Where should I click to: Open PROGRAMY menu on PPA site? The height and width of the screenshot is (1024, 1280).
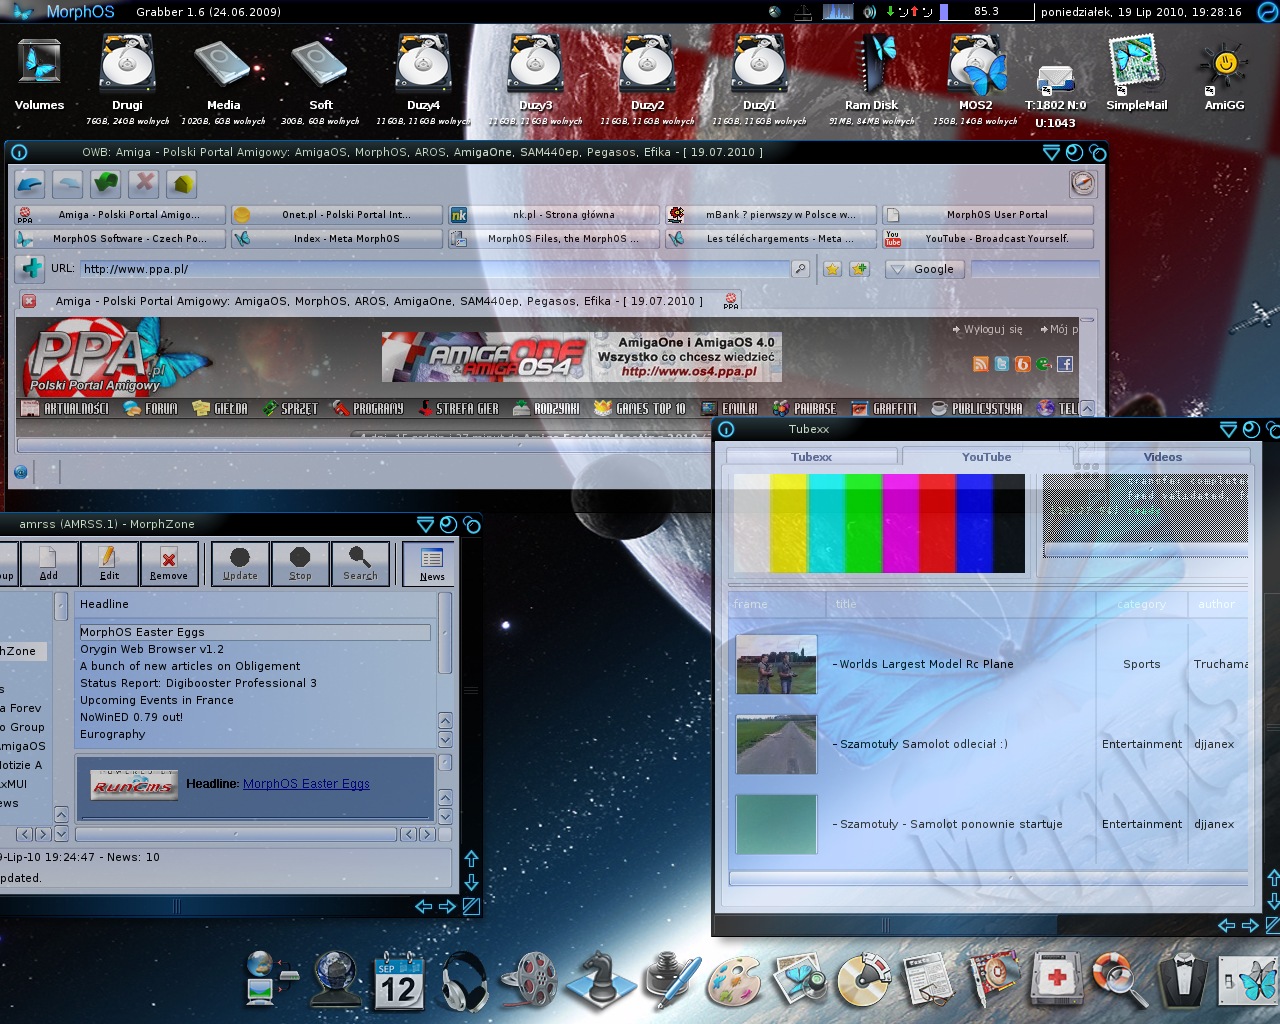368,409
